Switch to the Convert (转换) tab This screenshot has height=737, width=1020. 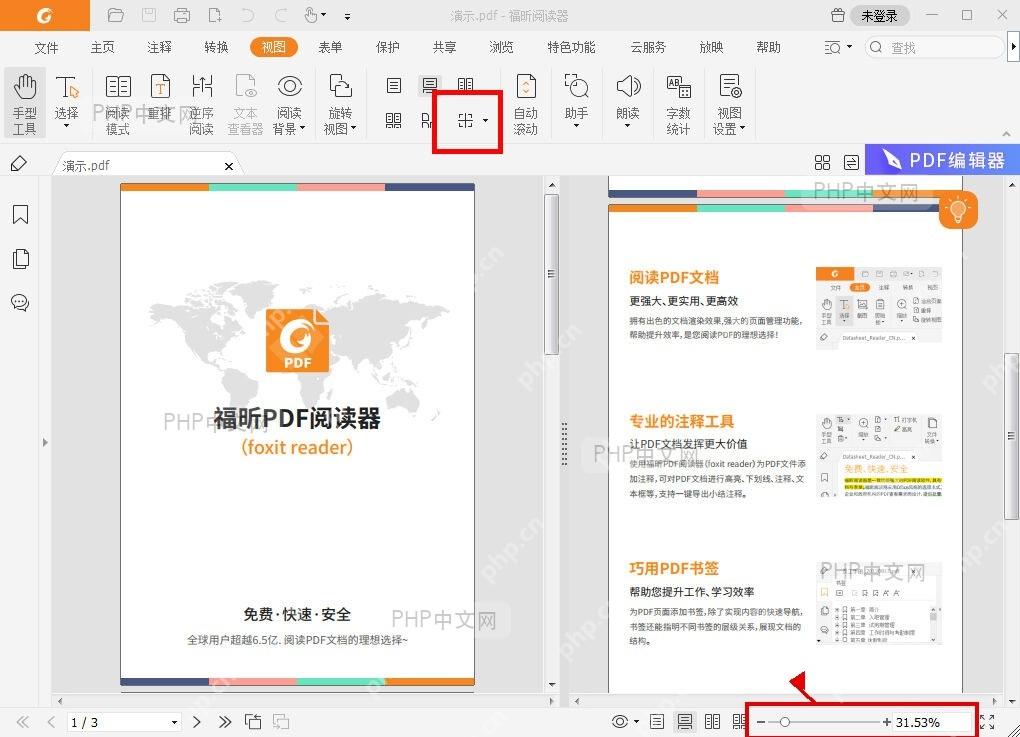click(216, 47)
